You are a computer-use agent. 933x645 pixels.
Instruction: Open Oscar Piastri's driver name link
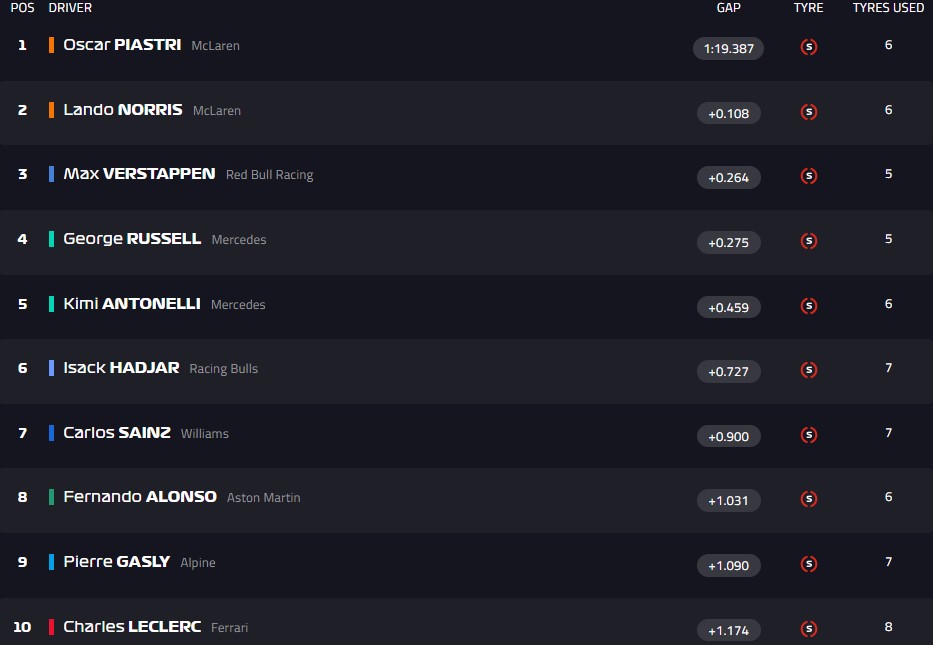tap(122, 45)
